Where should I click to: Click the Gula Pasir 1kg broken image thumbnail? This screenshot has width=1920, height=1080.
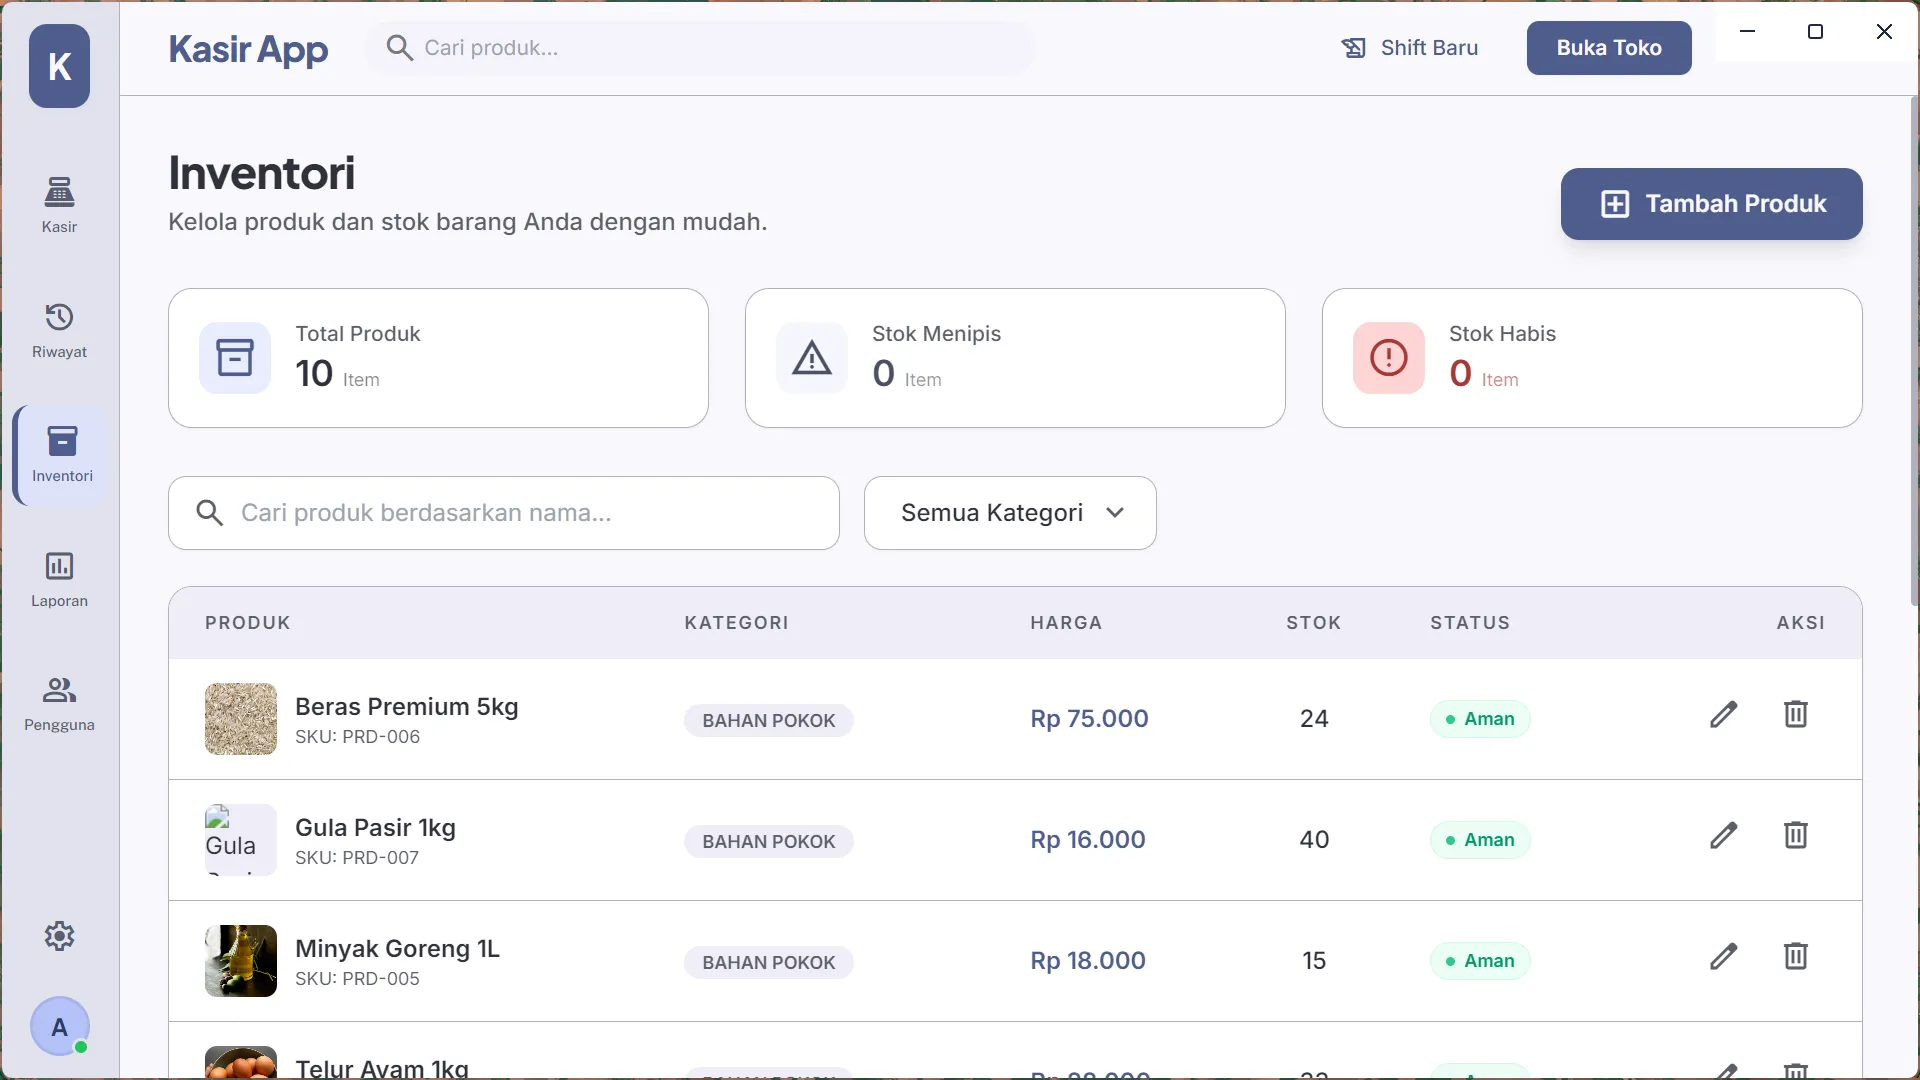pyautogui.click(x=241, y=840)
